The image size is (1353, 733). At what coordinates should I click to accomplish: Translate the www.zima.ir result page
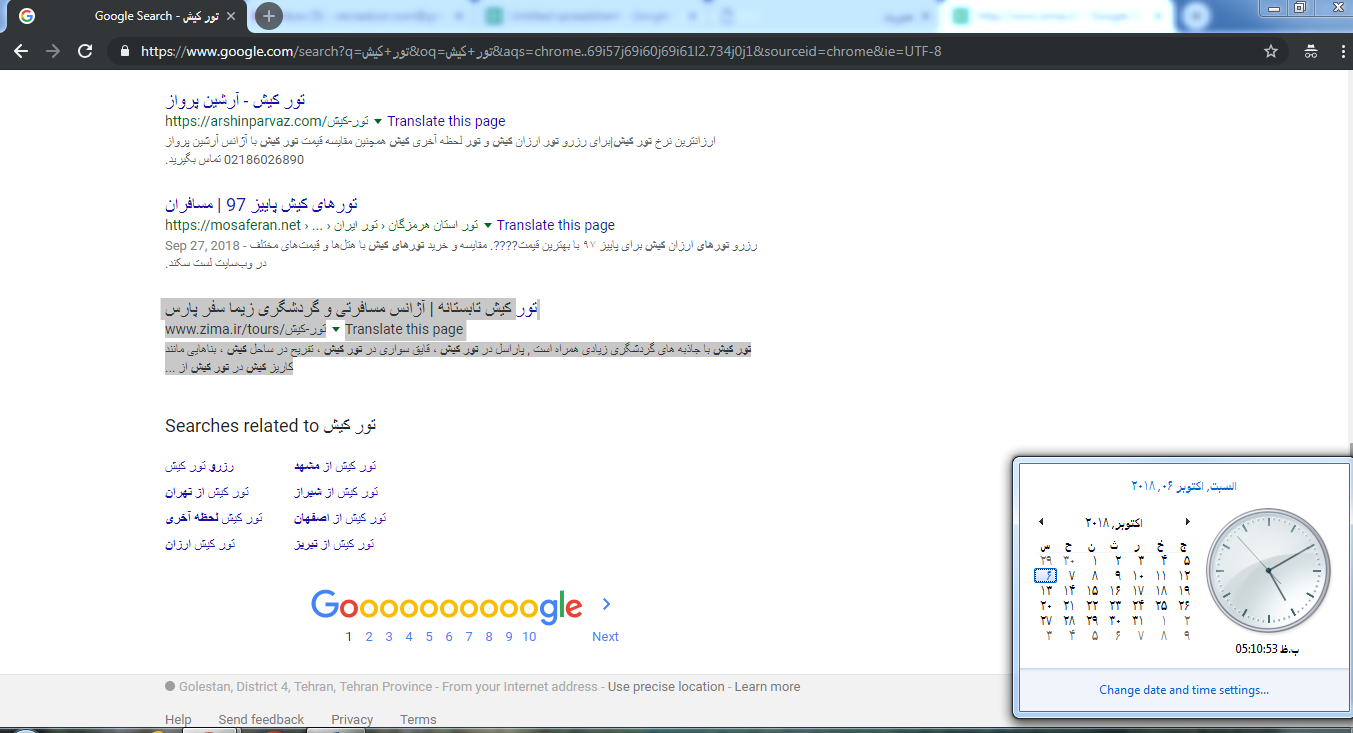tap(404, 329)
